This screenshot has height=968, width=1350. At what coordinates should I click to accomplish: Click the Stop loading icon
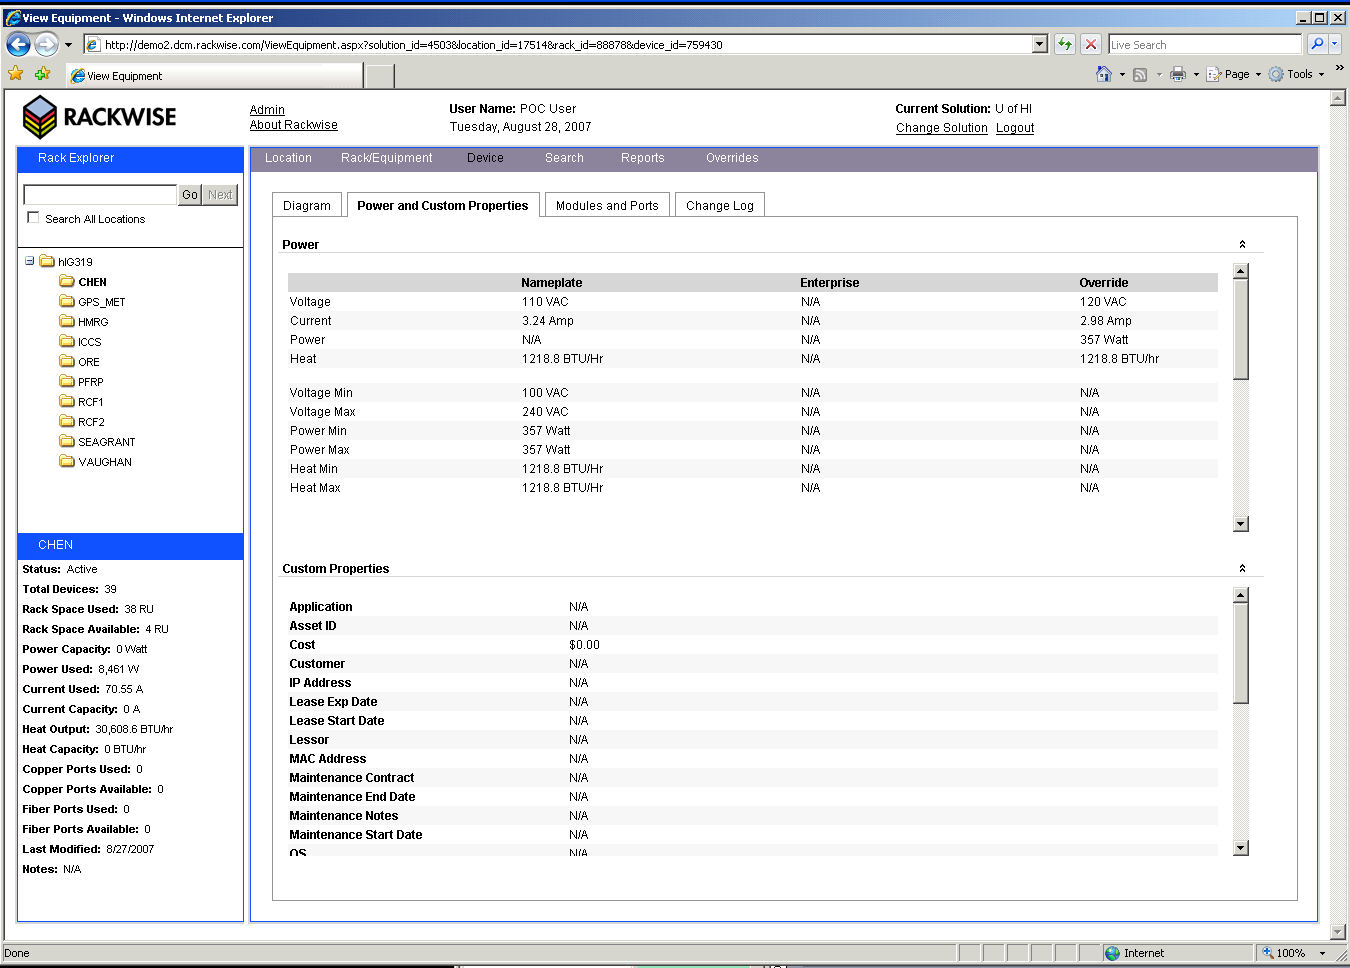point(1091,44)
